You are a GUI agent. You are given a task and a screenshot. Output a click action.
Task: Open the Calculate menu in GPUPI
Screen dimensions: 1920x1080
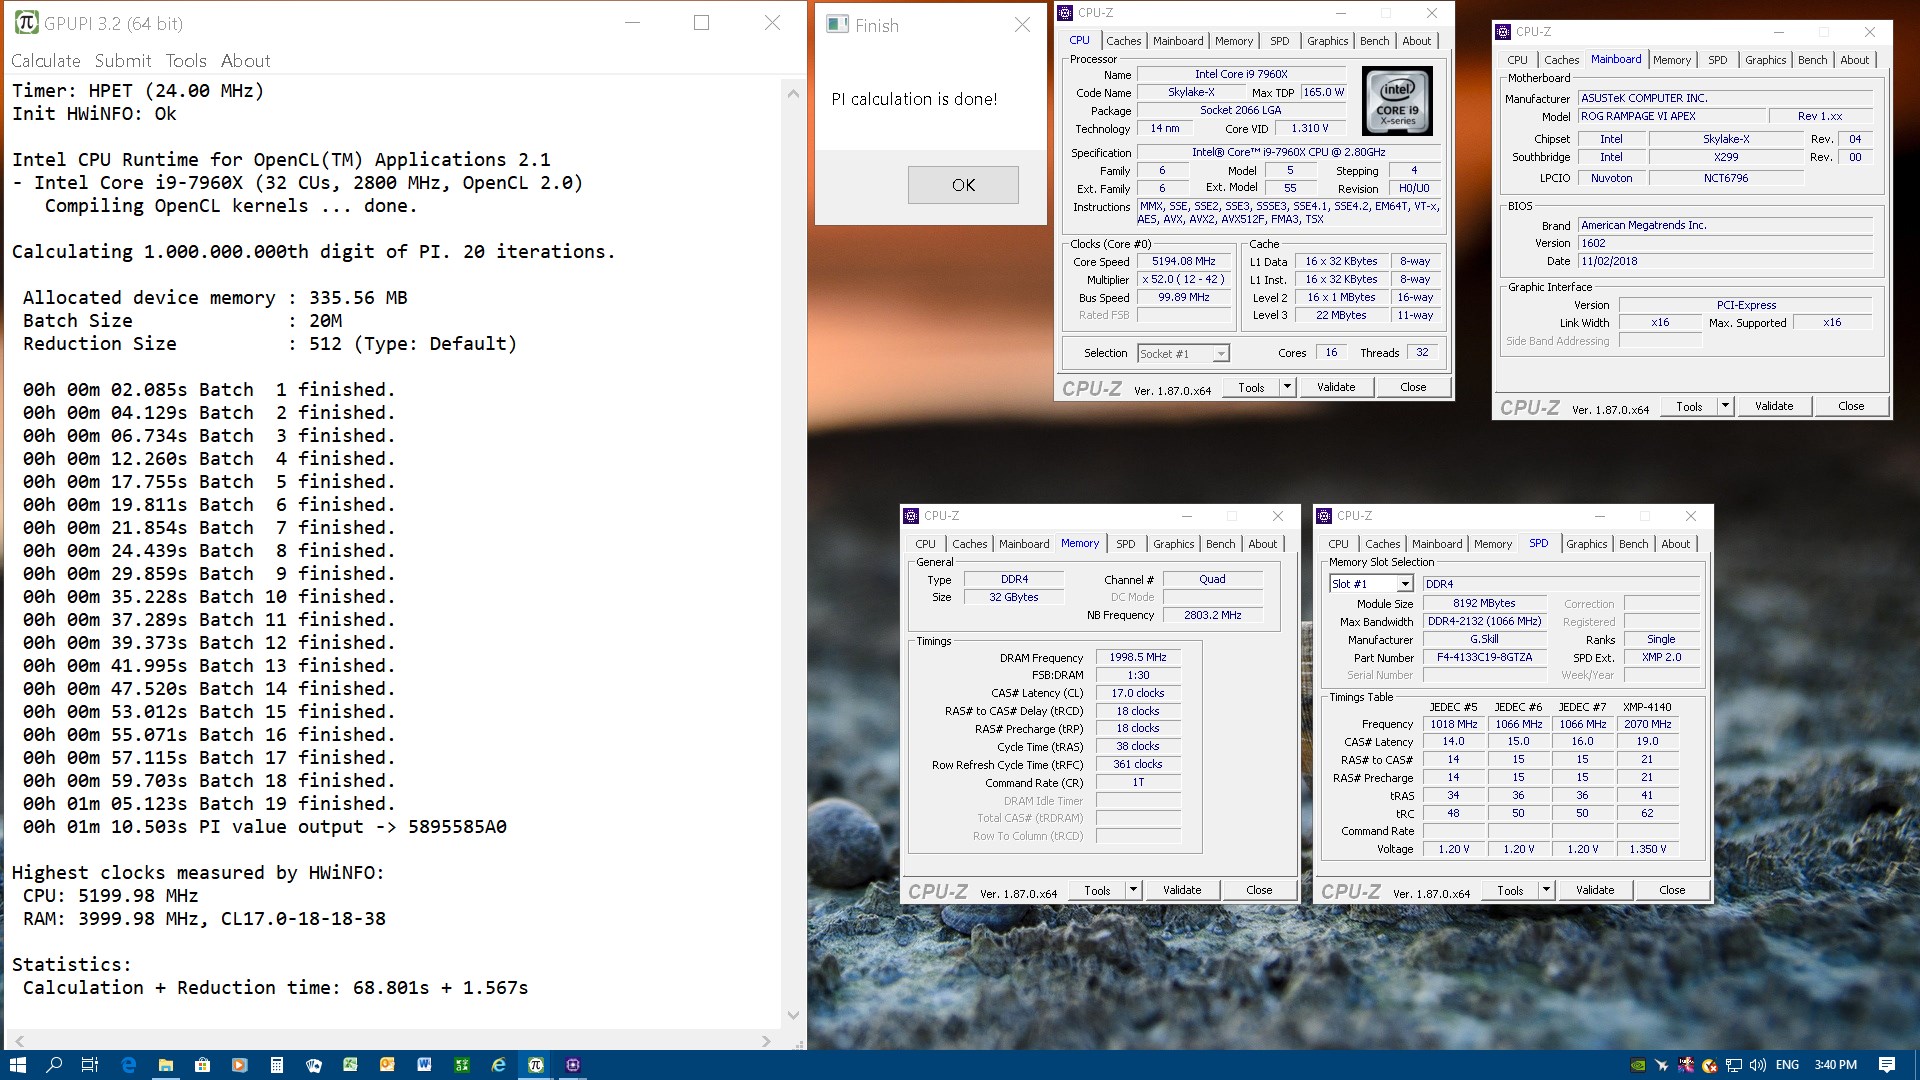(x=46, y=61)
